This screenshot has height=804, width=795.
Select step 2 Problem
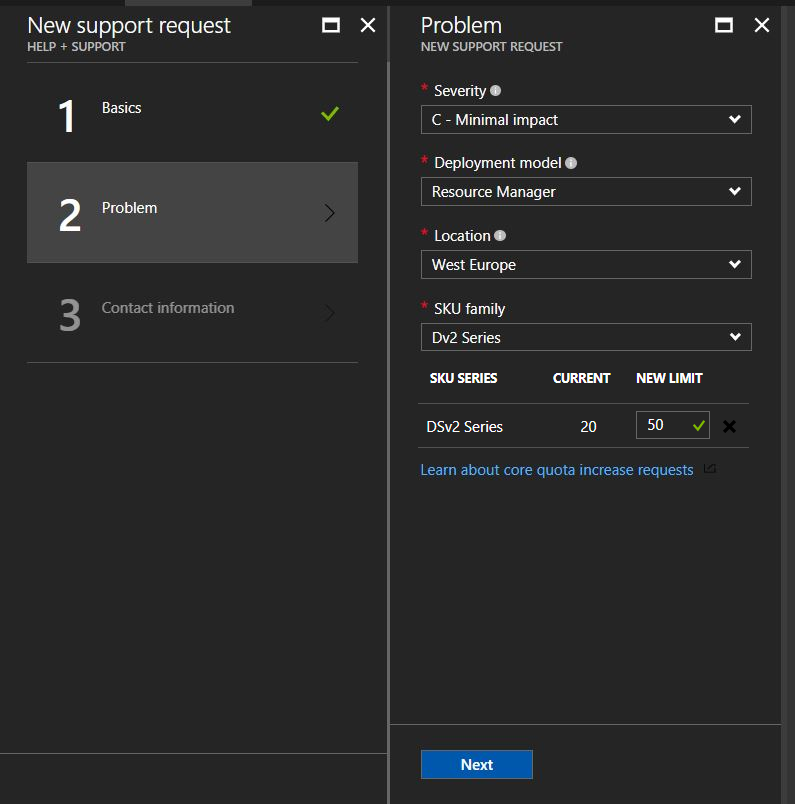192,212
